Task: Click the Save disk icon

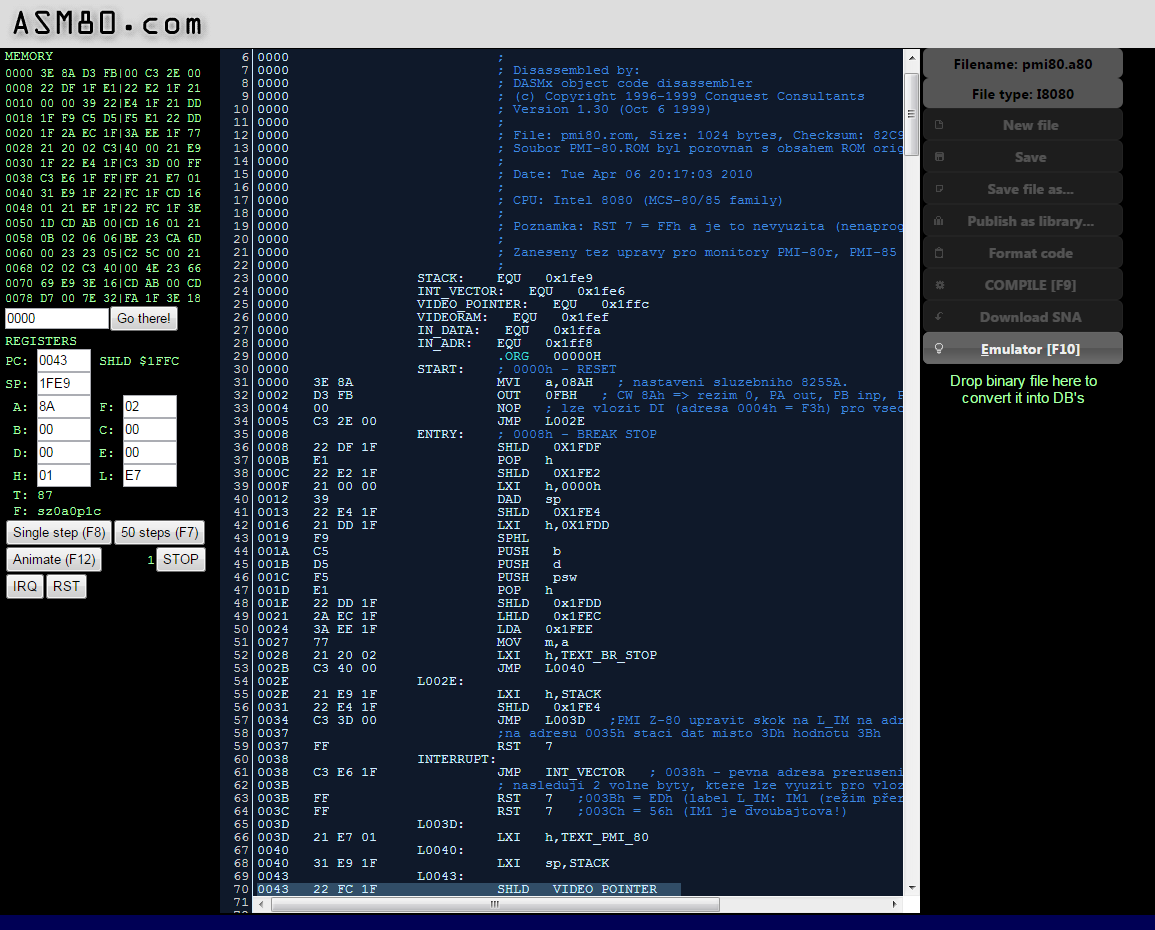Action: pyautogui.click(x=938, y=157)
